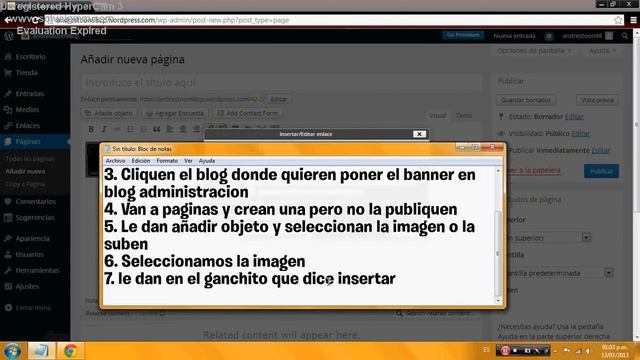Click the Herramientas wrench icon in sidebar

pos(8,270)
